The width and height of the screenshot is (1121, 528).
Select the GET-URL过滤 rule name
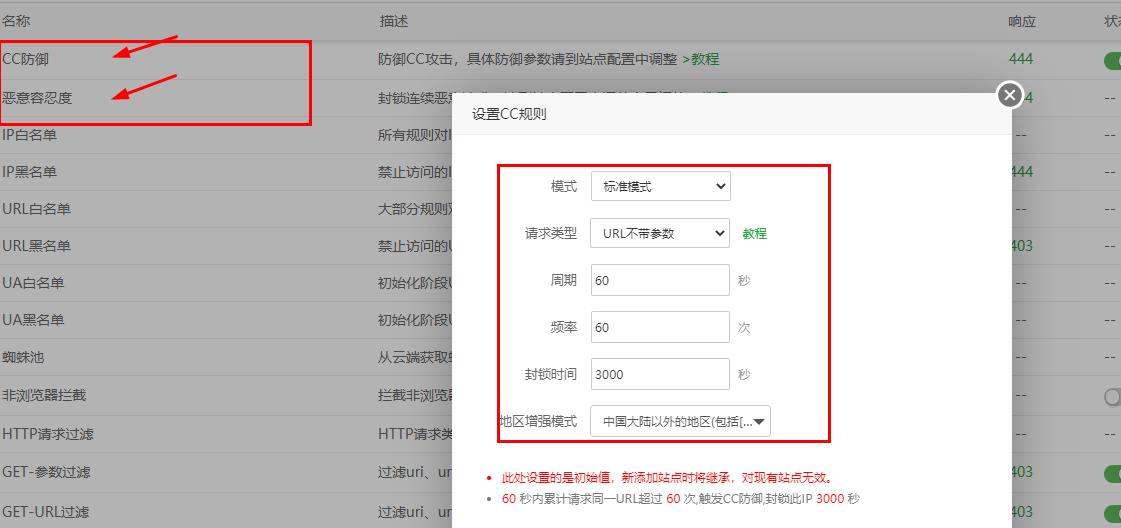tap(46, 512)
